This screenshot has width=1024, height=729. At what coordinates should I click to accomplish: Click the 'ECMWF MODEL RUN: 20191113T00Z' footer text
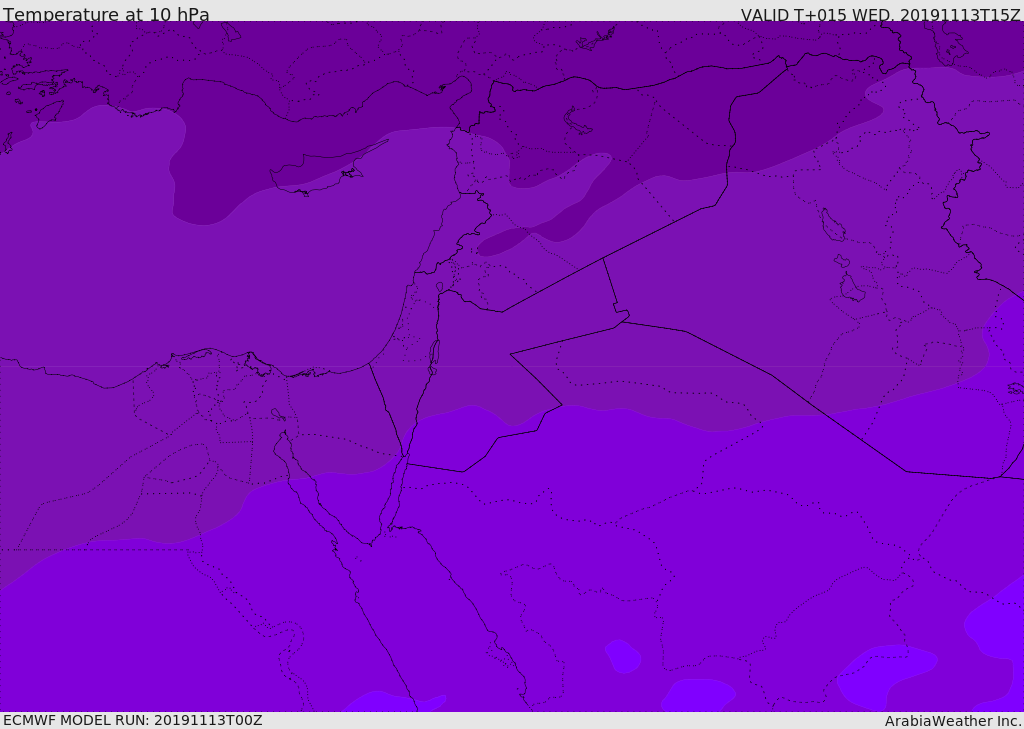coord(133,720)
